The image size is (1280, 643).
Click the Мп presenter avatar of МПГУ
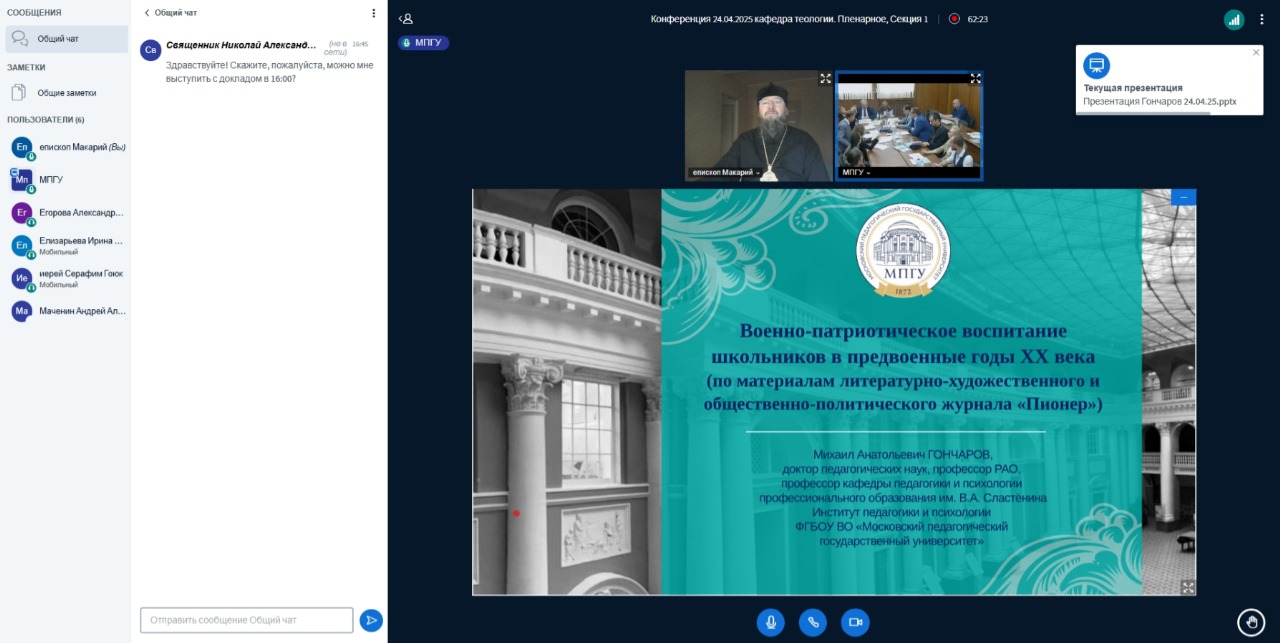click(x=22, y=180)
